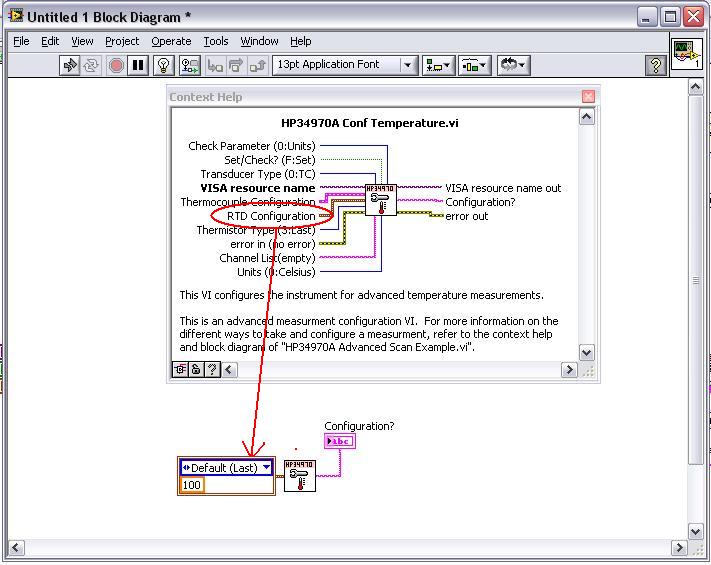Click the VISA resource name terminal label

pyautogui.click(x=258, y=188)
